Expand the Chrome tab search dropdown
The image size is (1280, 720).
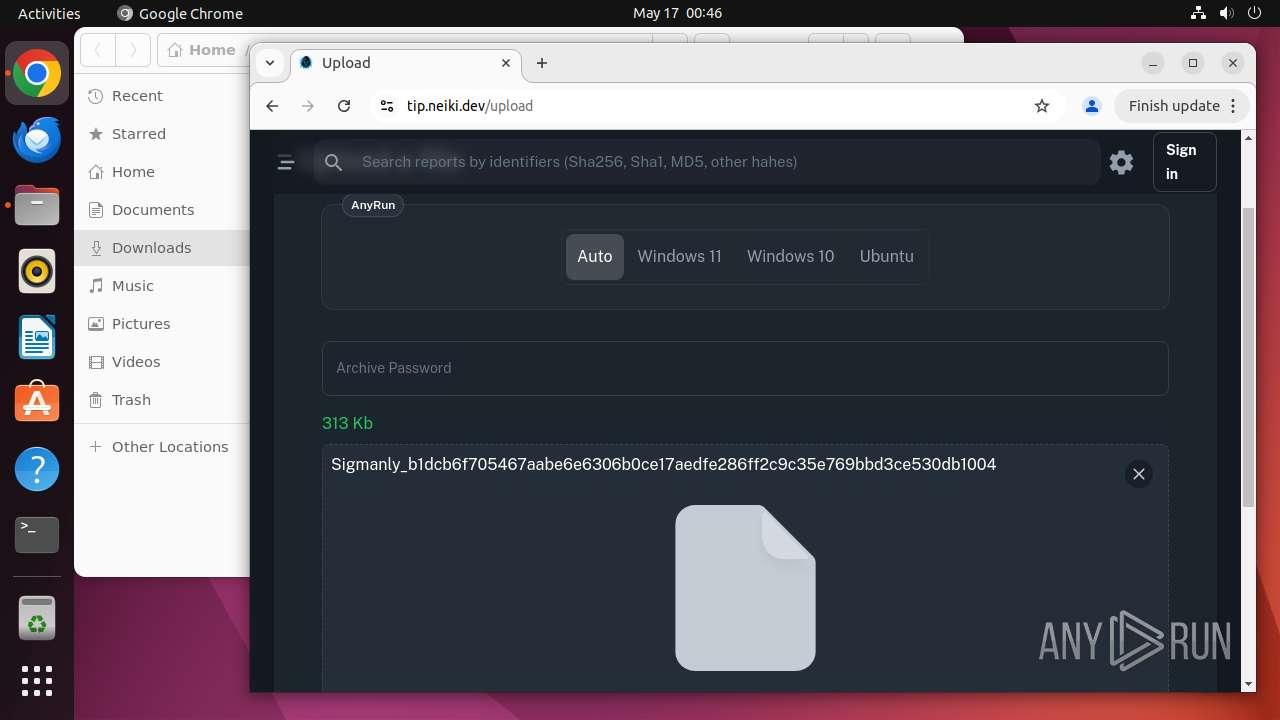pos(270,63)
